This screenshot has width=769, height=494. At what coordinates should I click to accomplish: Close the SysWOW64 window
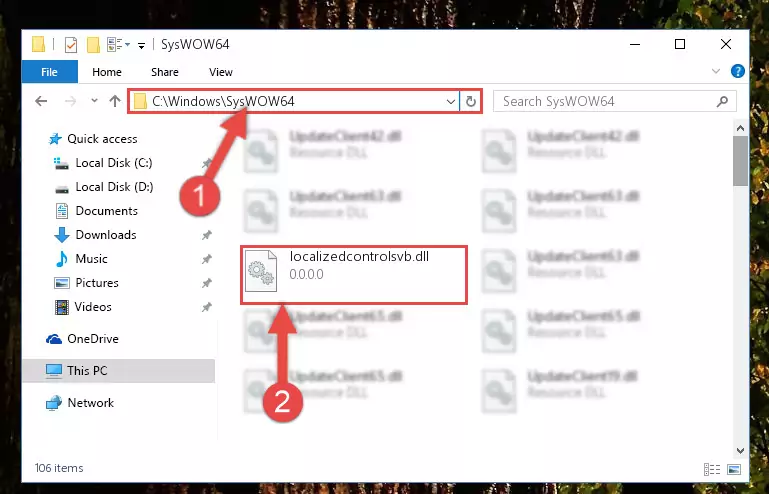[x=726, y=45]
